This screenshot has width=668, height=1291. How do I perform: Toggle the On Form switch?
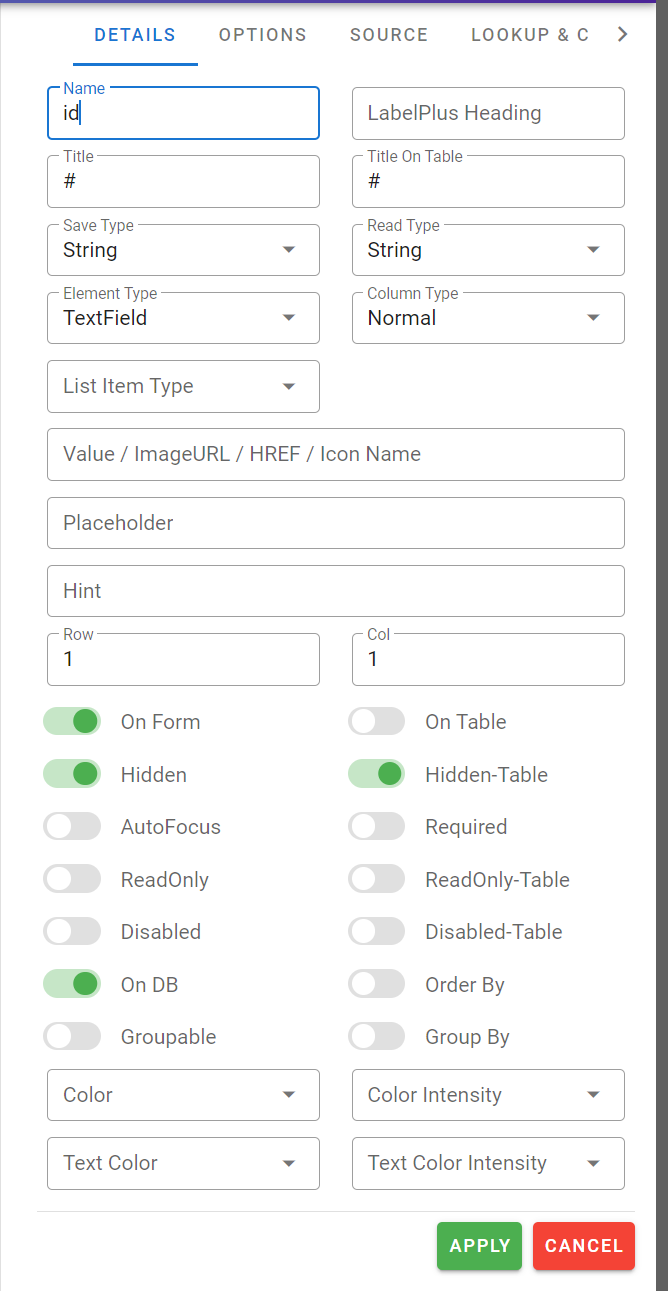pos(72,722)
